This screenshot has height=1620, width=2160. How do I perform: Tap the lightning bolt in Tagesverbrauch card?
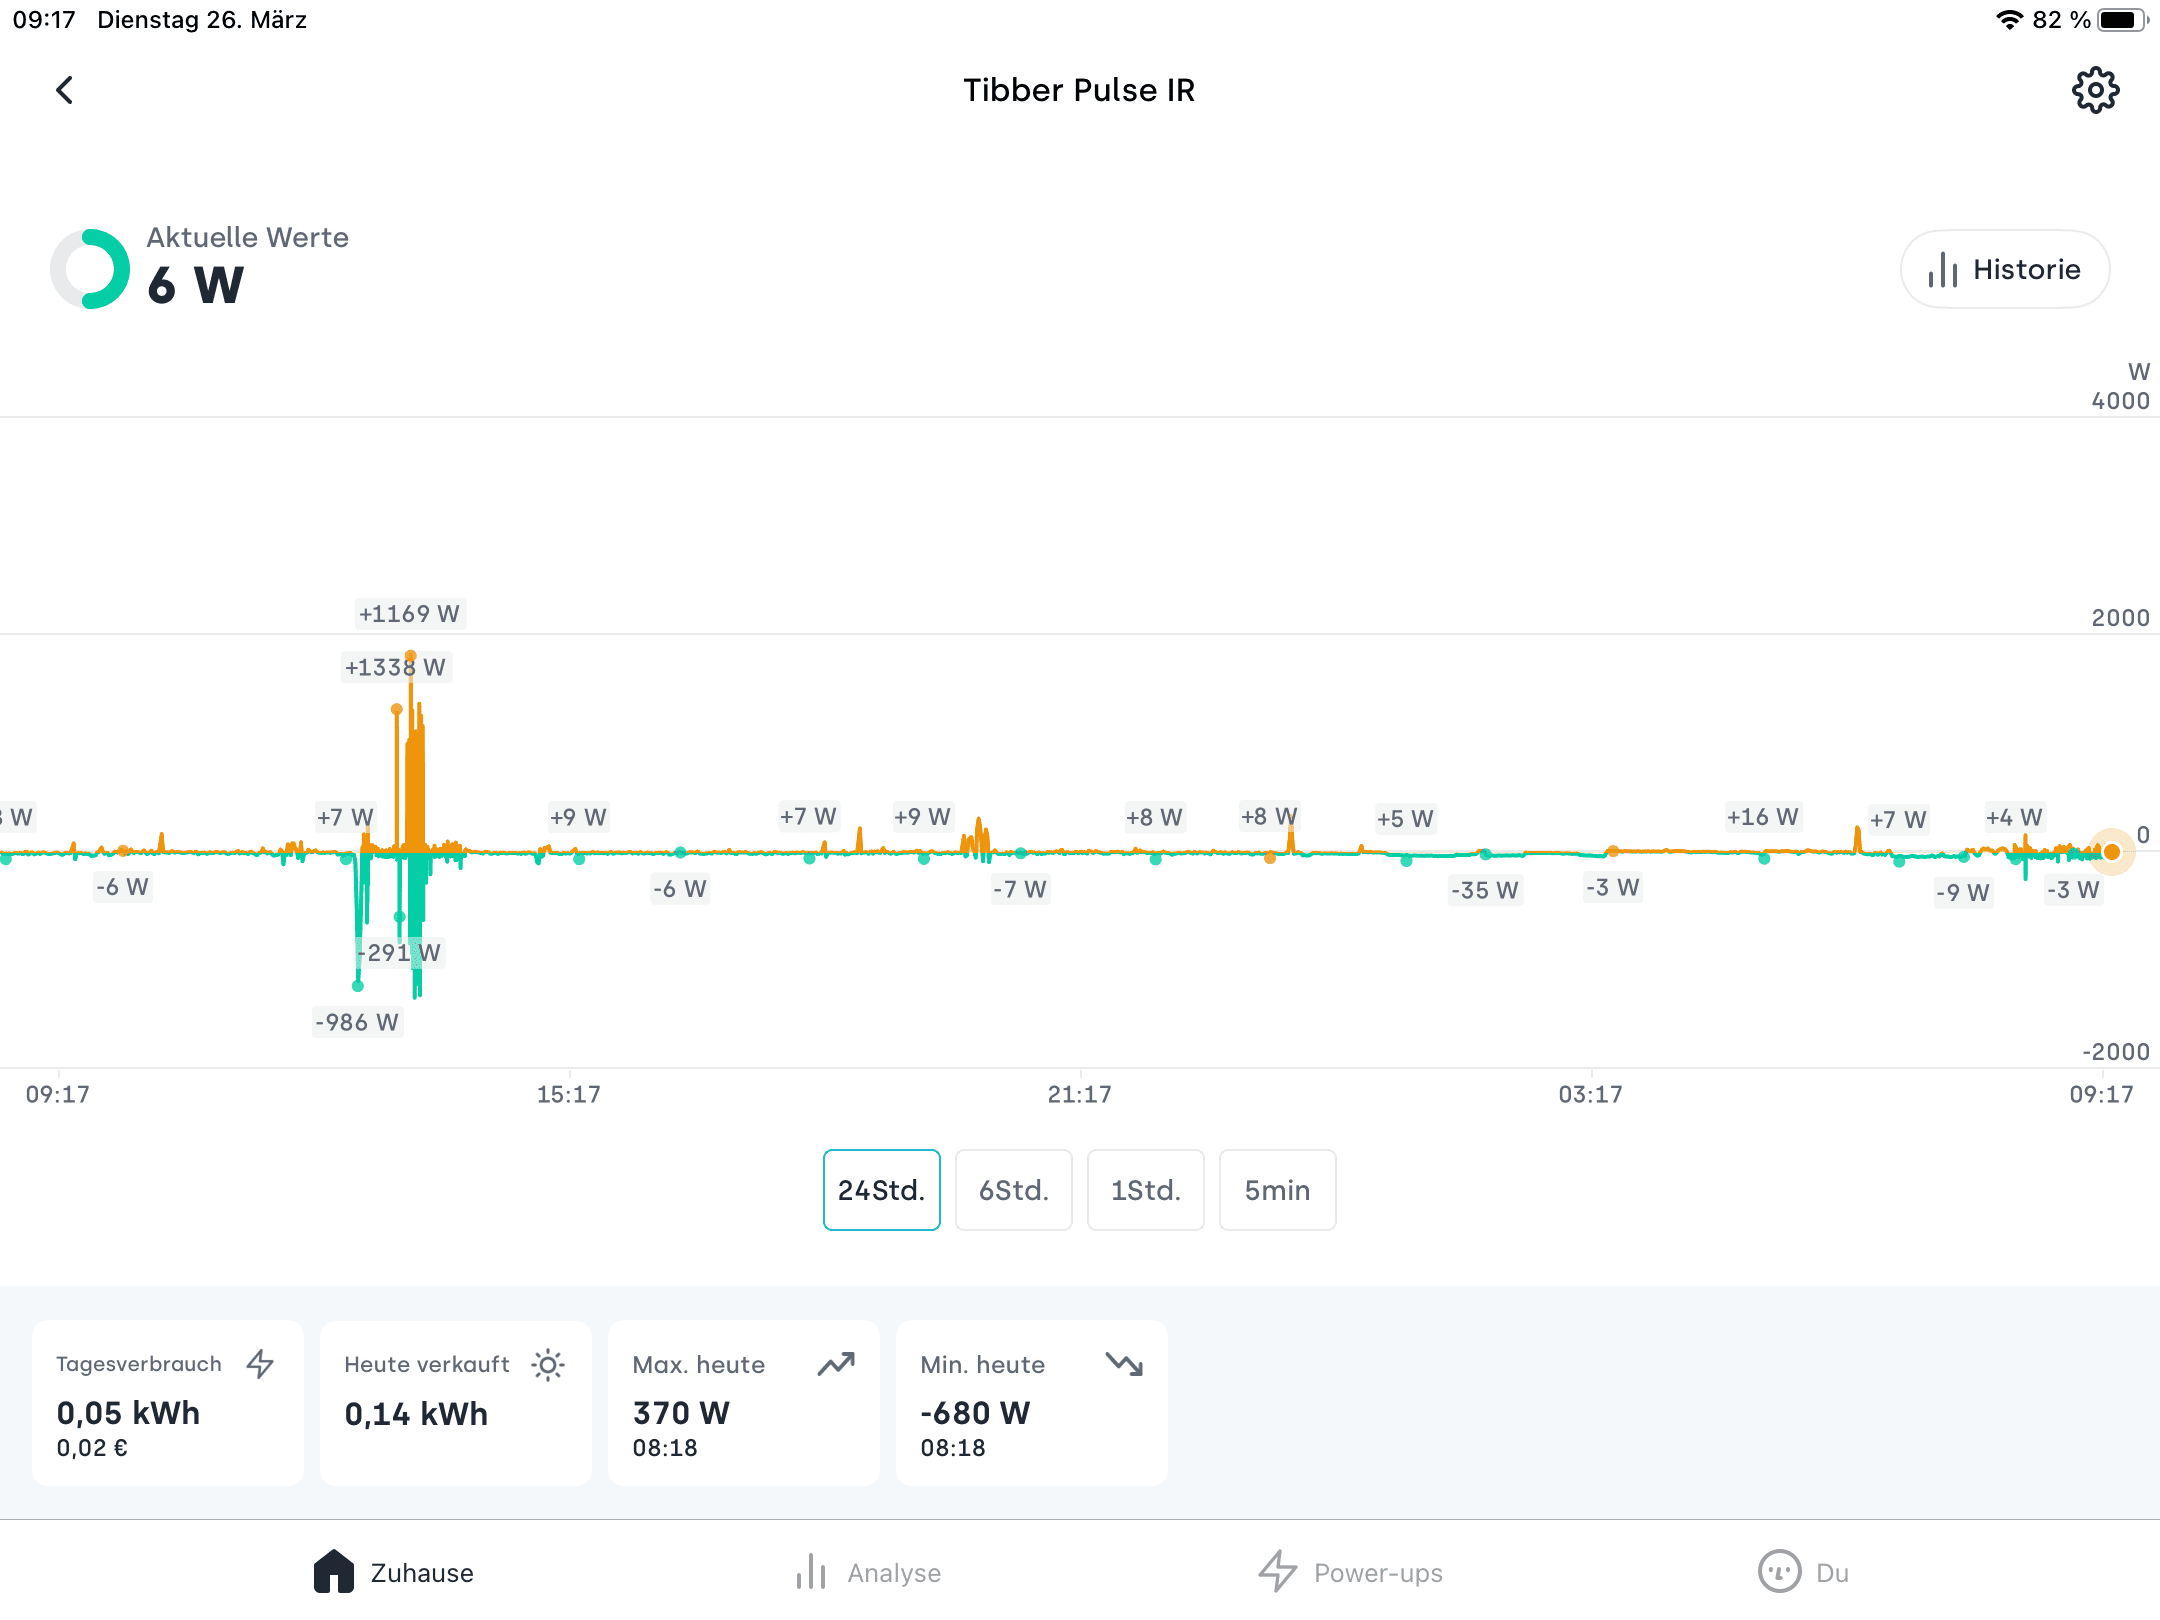click(x=261, y=1364)
